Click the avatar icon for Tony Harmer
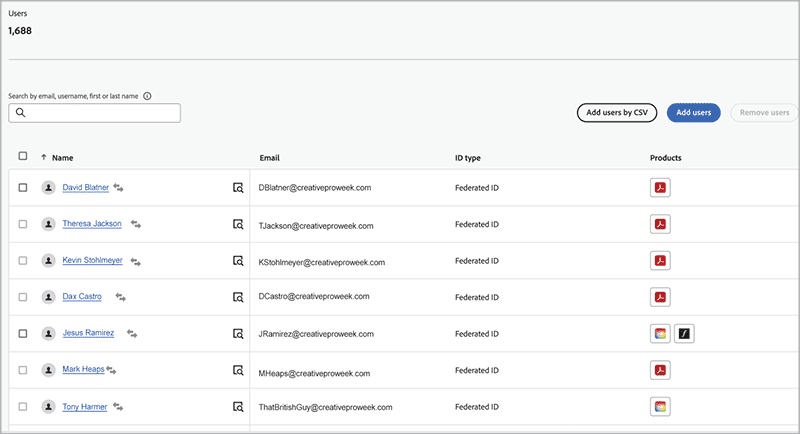The width and height of the screenshot is (800, 434). (x=48, y=406)
